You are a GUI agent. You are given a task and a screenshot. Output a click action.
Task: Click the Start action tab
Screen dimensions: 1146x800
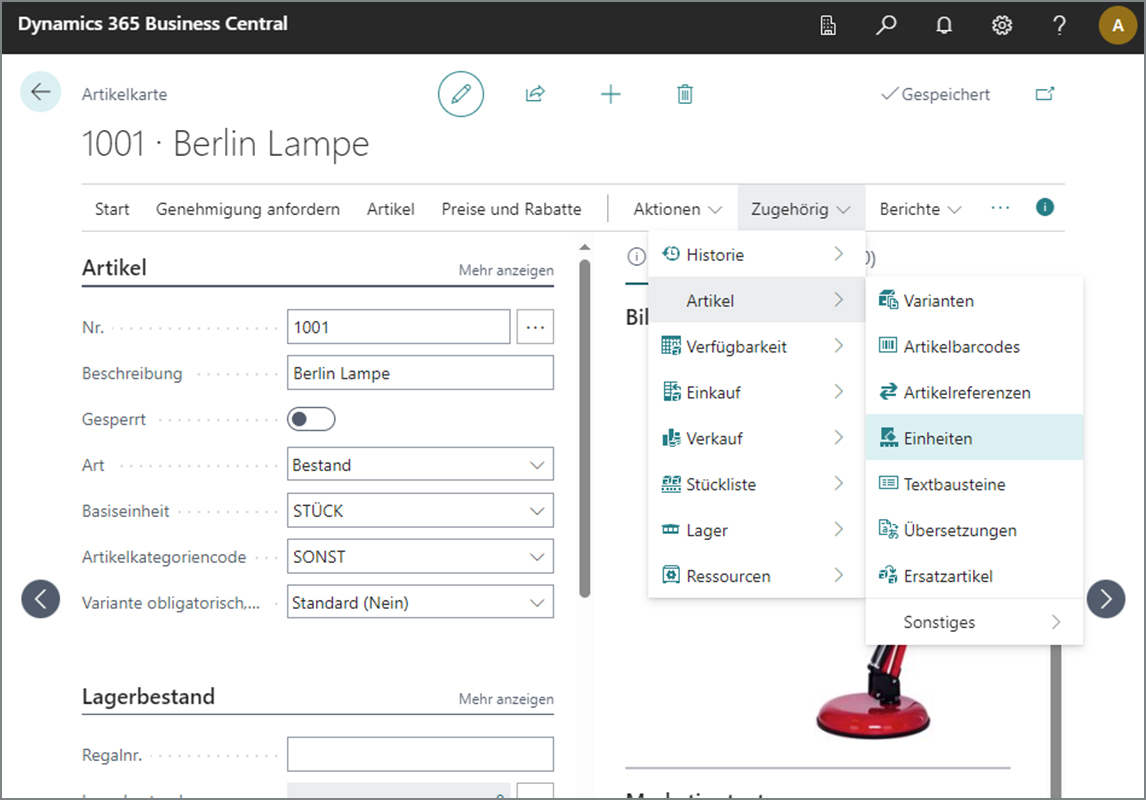112,209
